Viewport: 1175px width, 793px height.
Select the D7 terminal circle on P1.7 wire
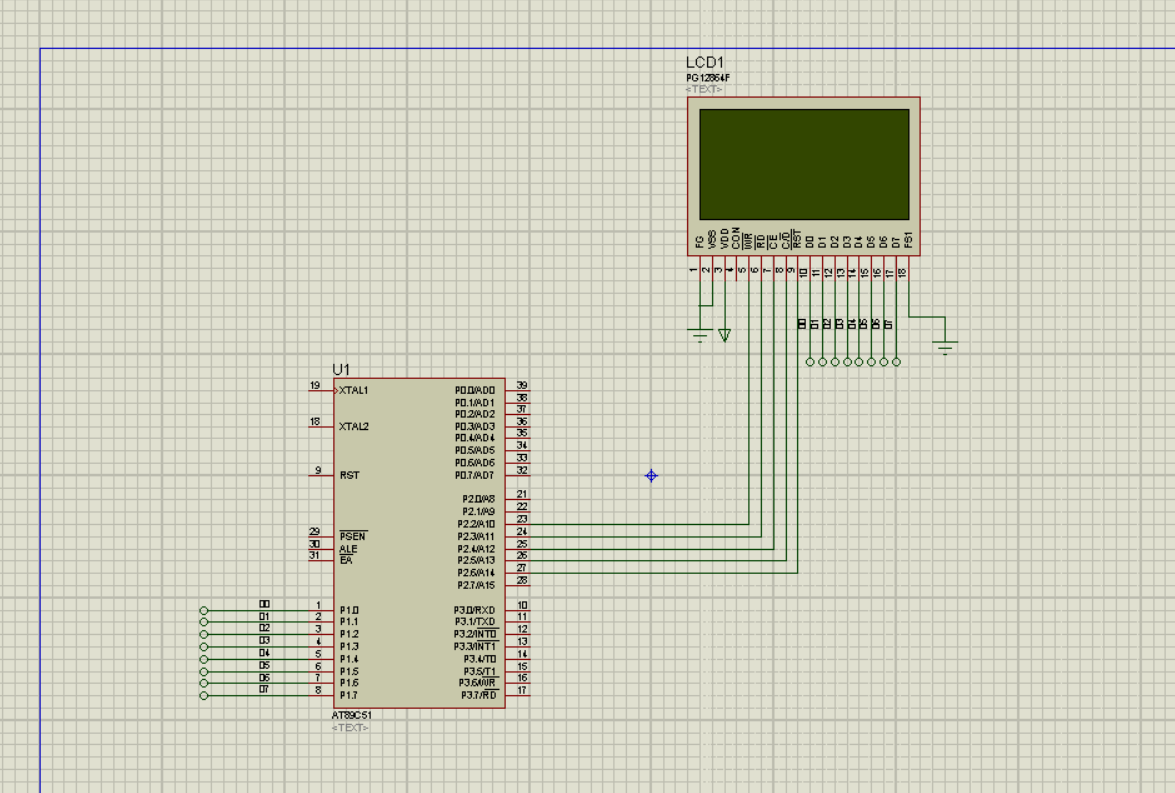[204, 696]
